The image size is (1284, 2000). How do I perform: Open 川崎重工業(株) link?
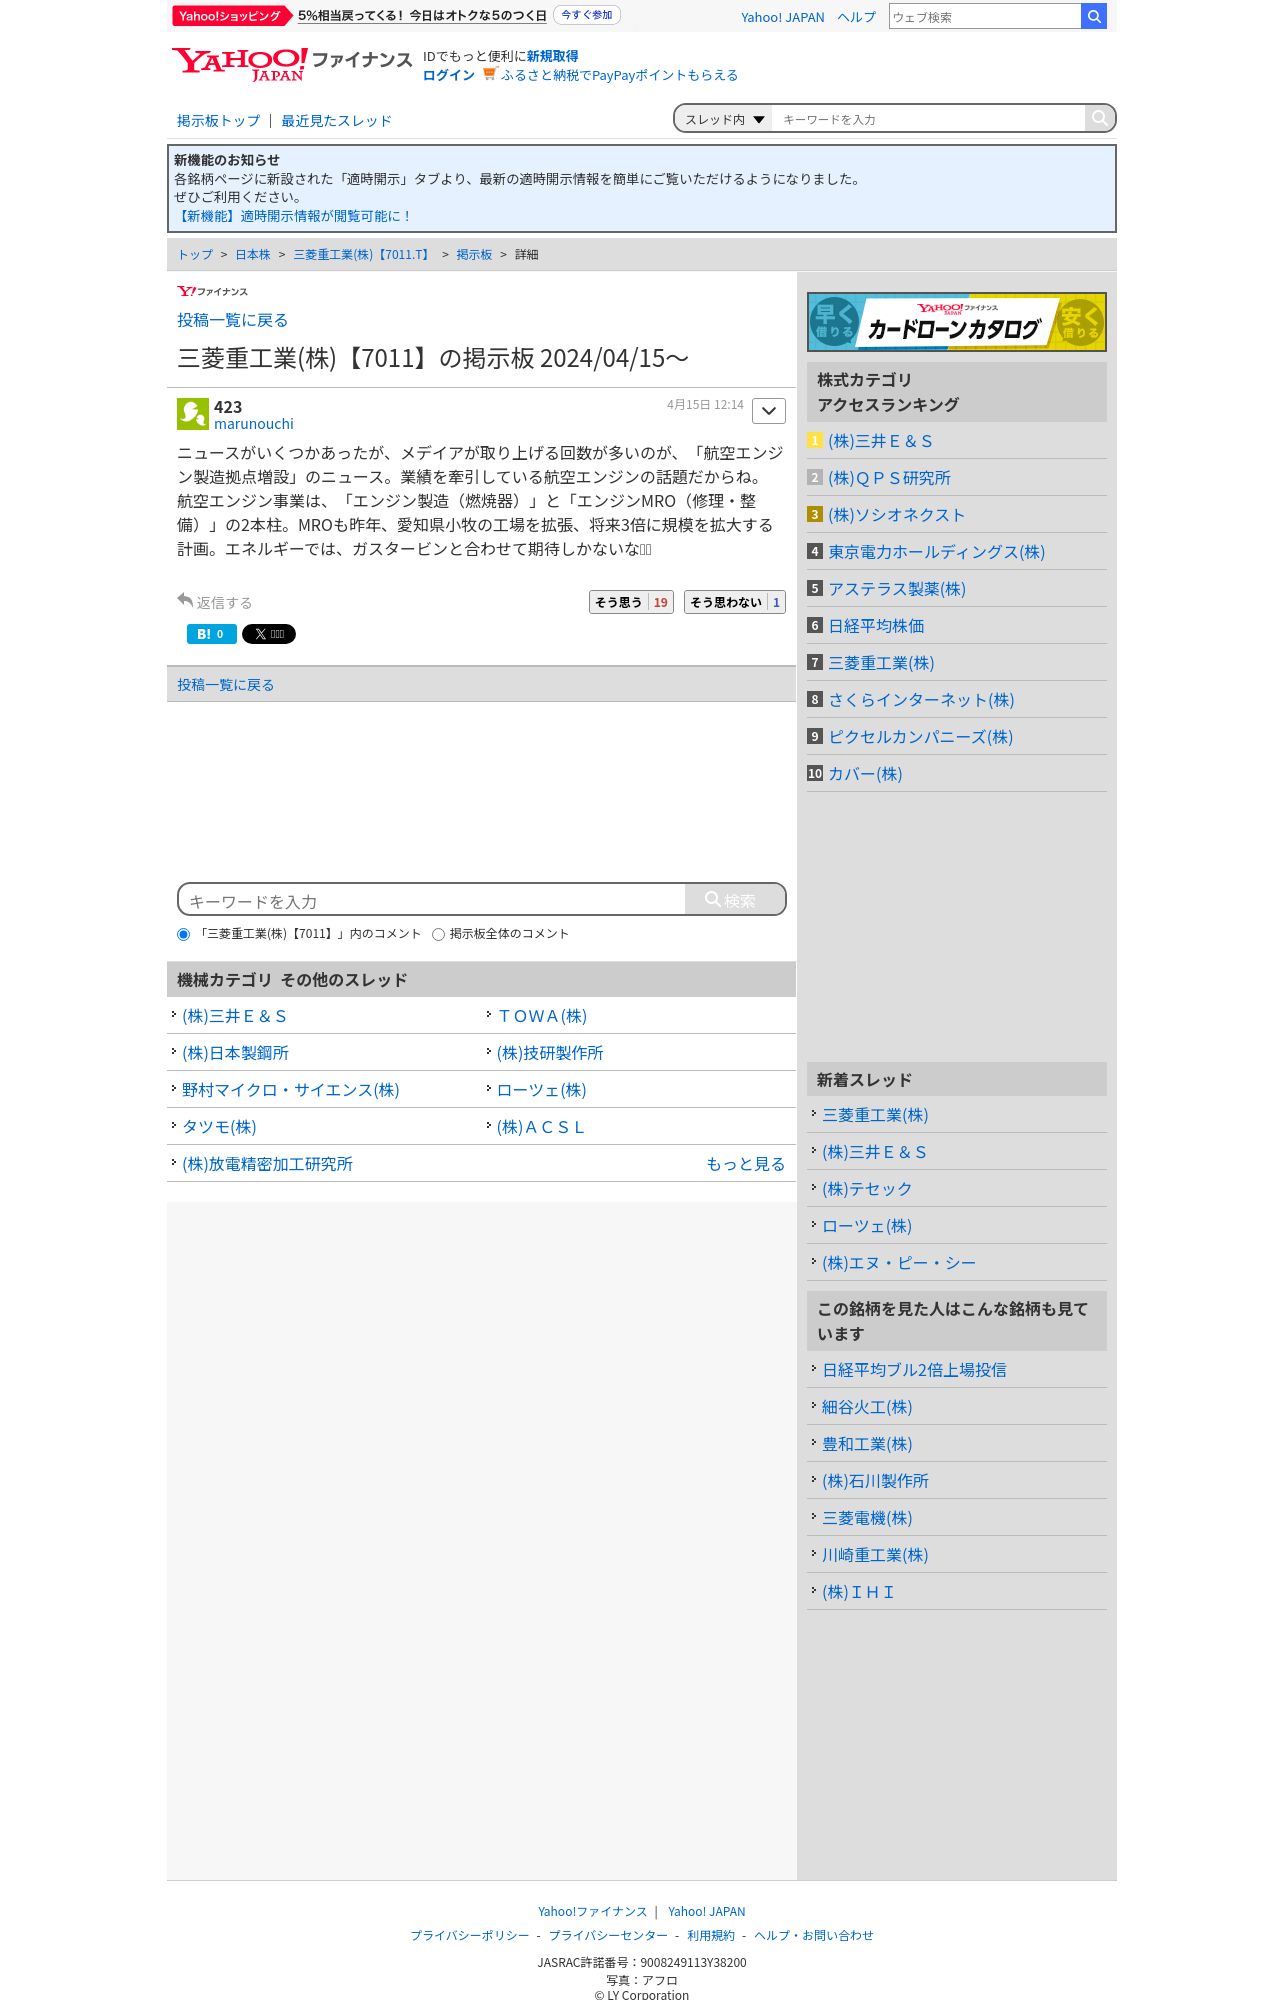(875, 1555)
